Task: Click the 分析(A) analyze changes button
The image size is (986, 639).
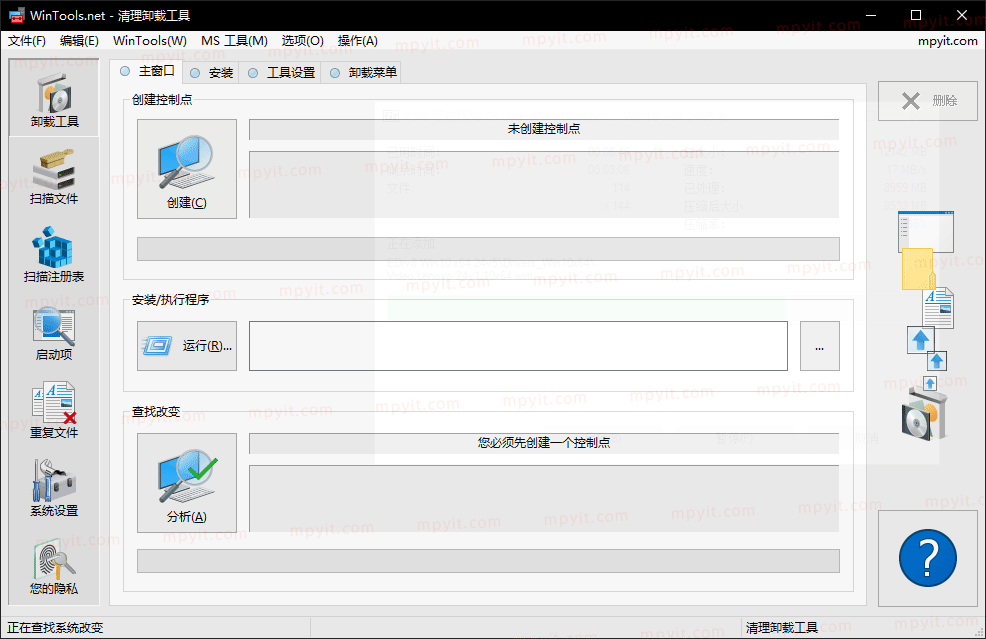Action: 187,483
